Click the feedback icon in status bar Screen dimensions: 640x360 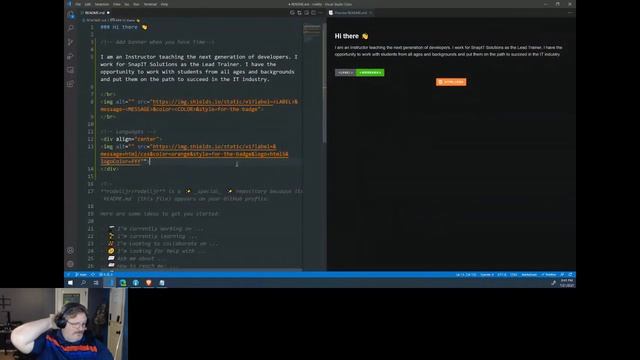(562, 274)
